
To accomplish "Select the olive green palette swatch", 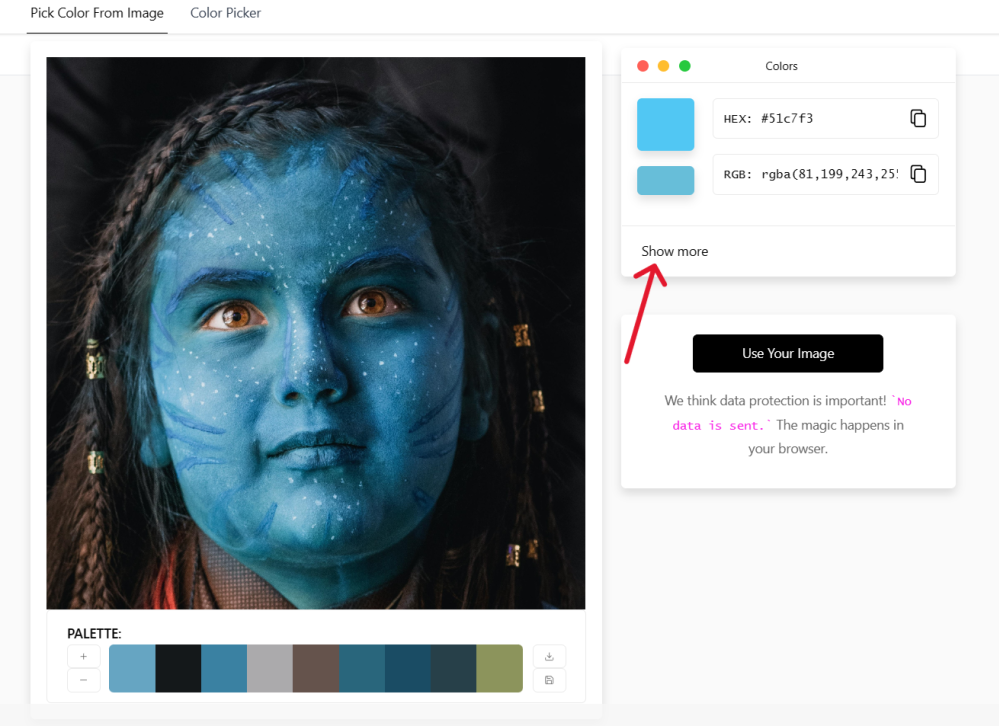I will pyautogui.click(x=499, y=668).
